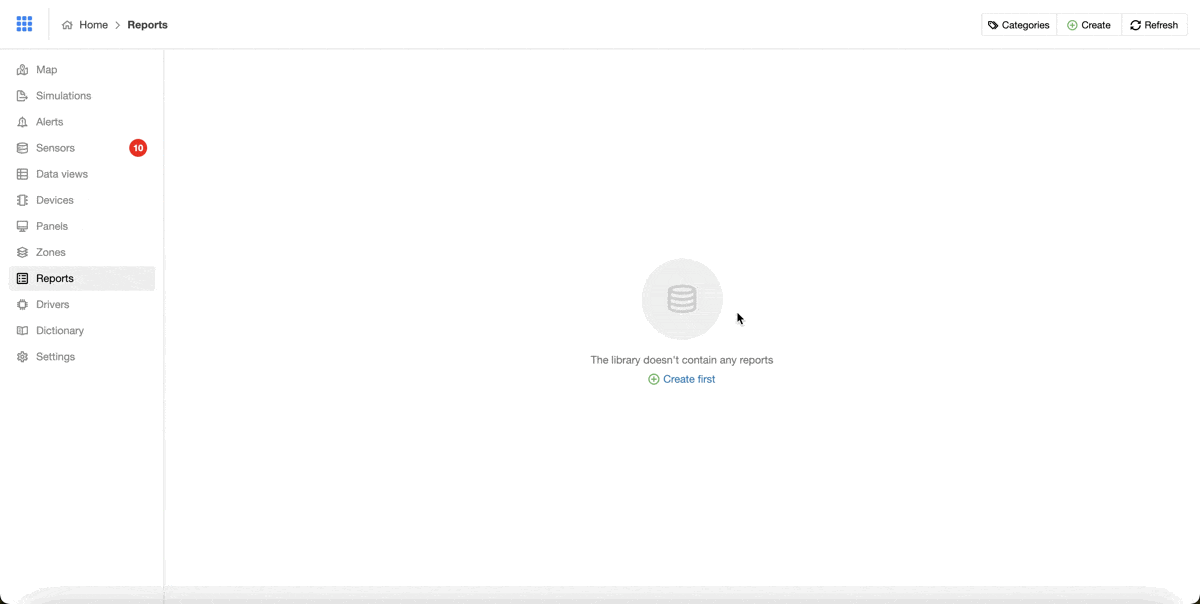Screen dimensions: 1200x604
Task: Click the Create button in top bar
Action: [1089, 25]
